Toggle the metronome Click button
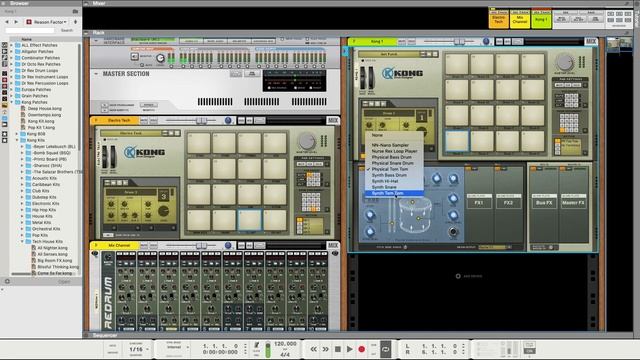The width and height of the screenshot is (640, 360). click(x=256, y=345)
